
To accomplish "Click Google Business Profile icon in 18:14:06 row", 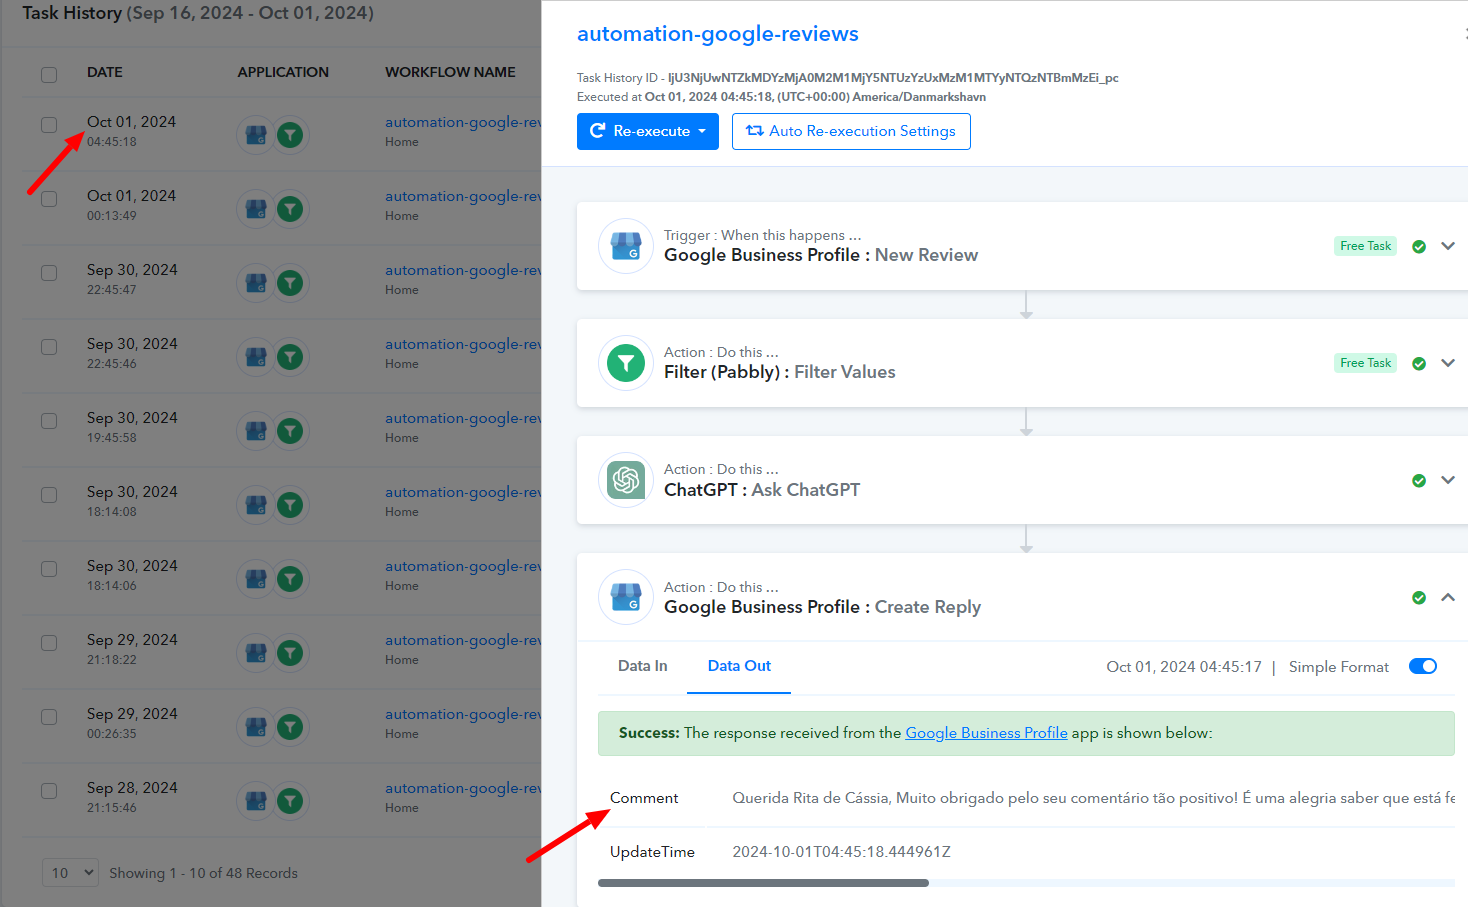I will (x=256, y=578).
